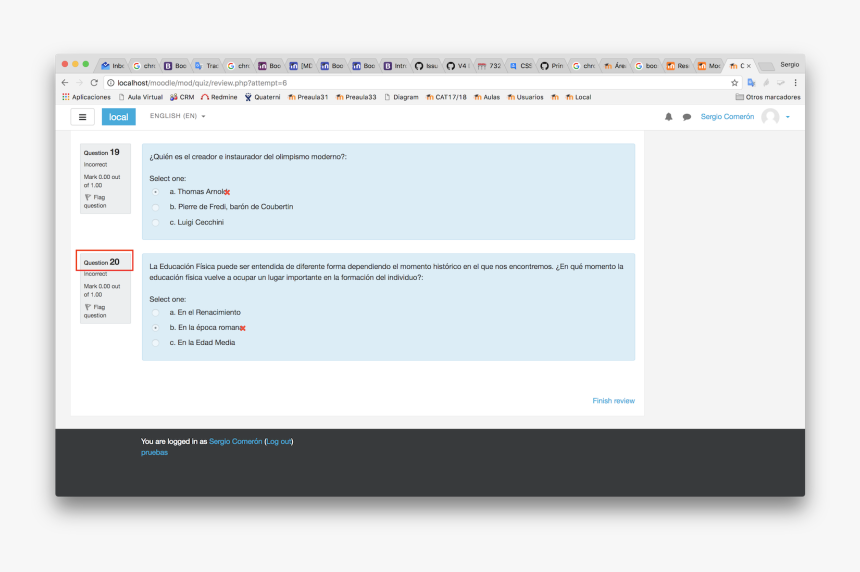Open the Chrome three-dot menu

click(x=795, y=83)
